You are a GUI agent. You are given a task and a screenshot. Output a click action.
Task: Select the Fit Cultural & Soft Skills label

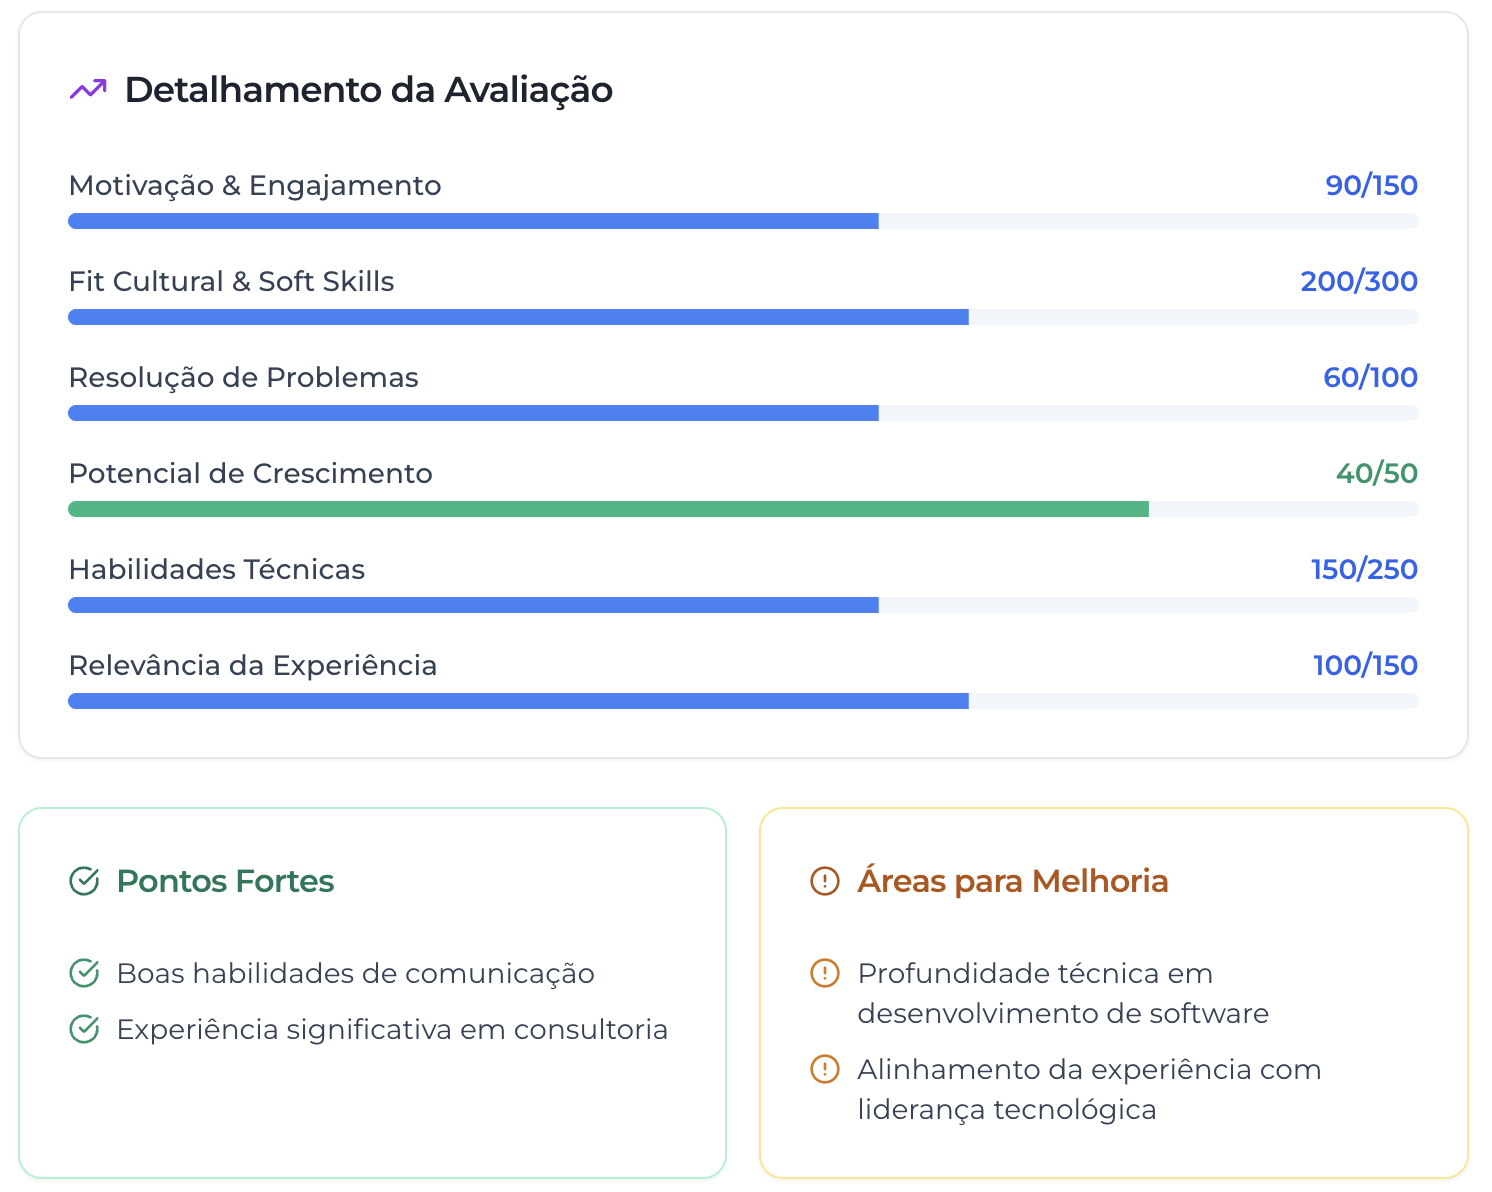(x=231, y=281)
